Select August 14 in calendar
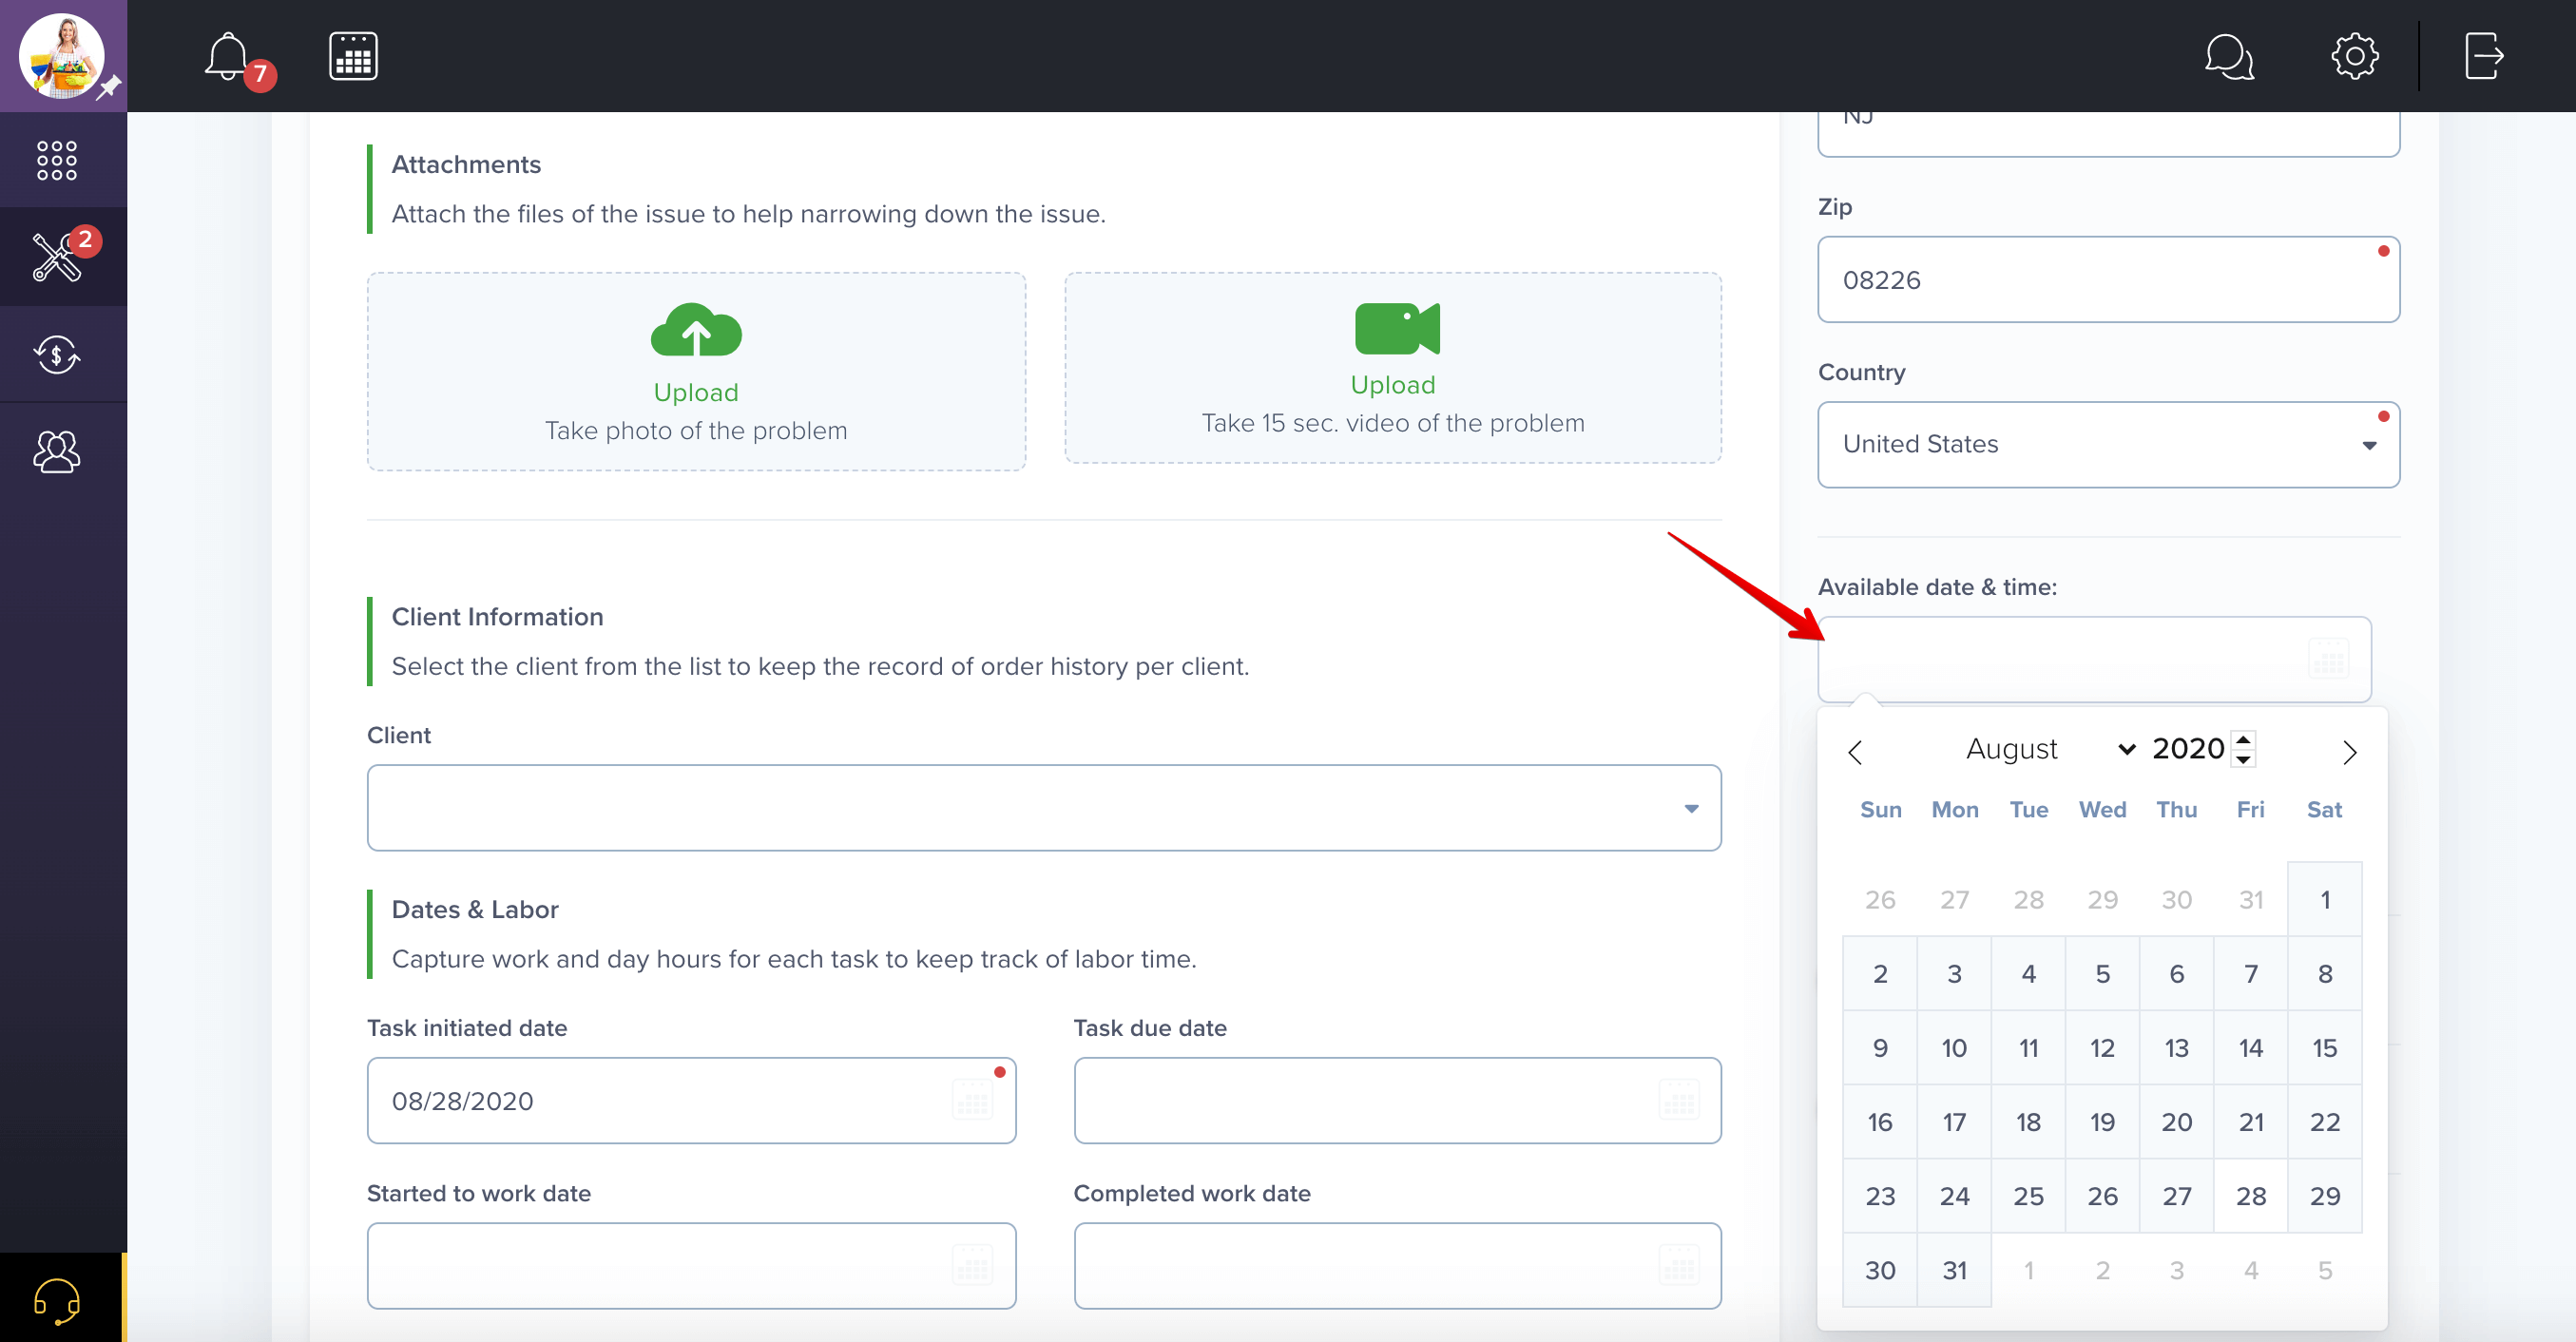Screen dimensions: 2576x1342 tap(2250, 1047)
